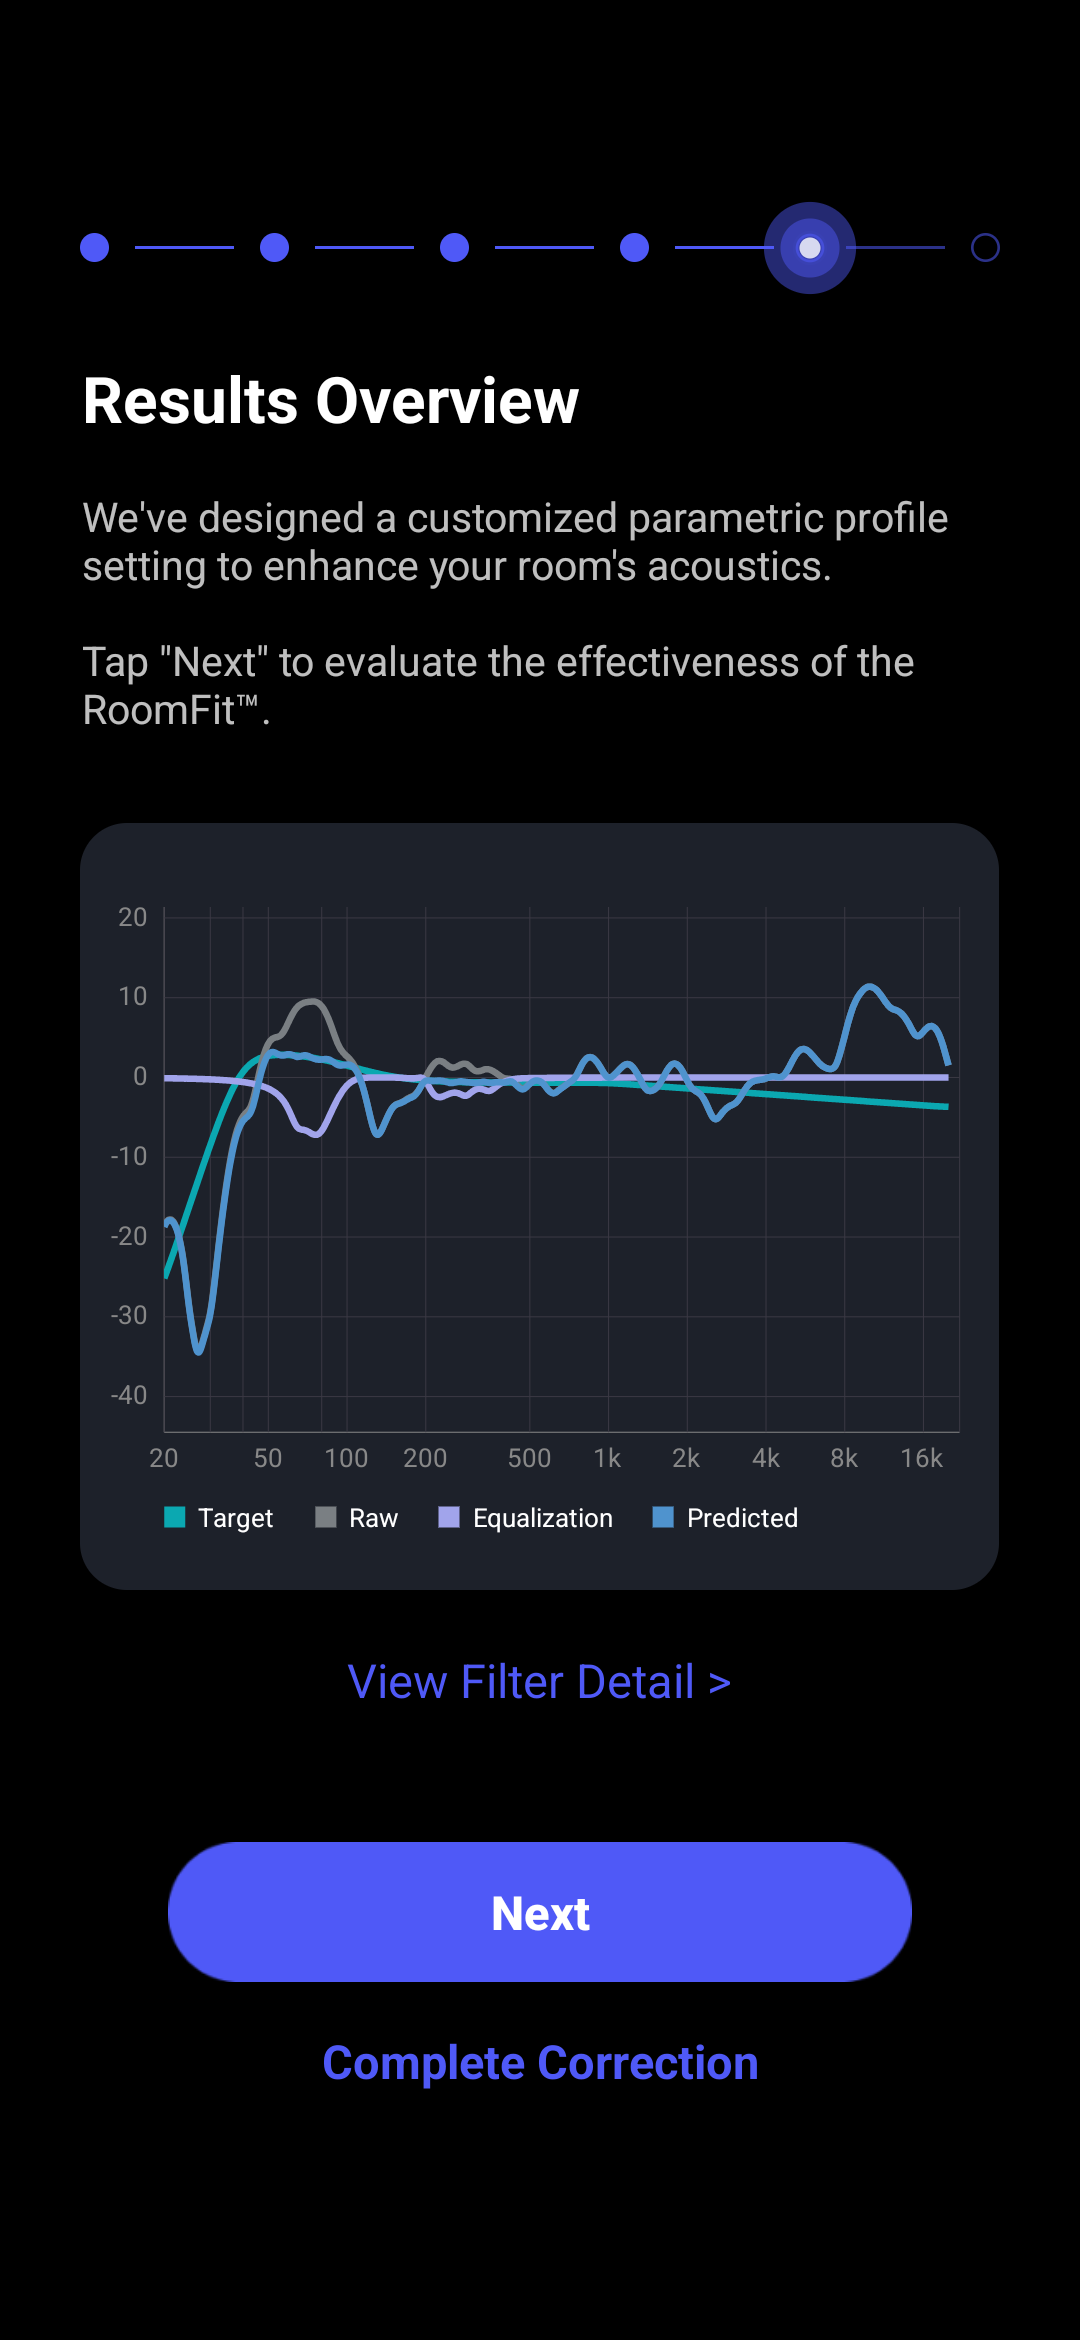Toggle the Raw curve legend swatch
The height and width of the screenshot is (2340, 1080).
pyautogui.click(x=326, y=1517)
